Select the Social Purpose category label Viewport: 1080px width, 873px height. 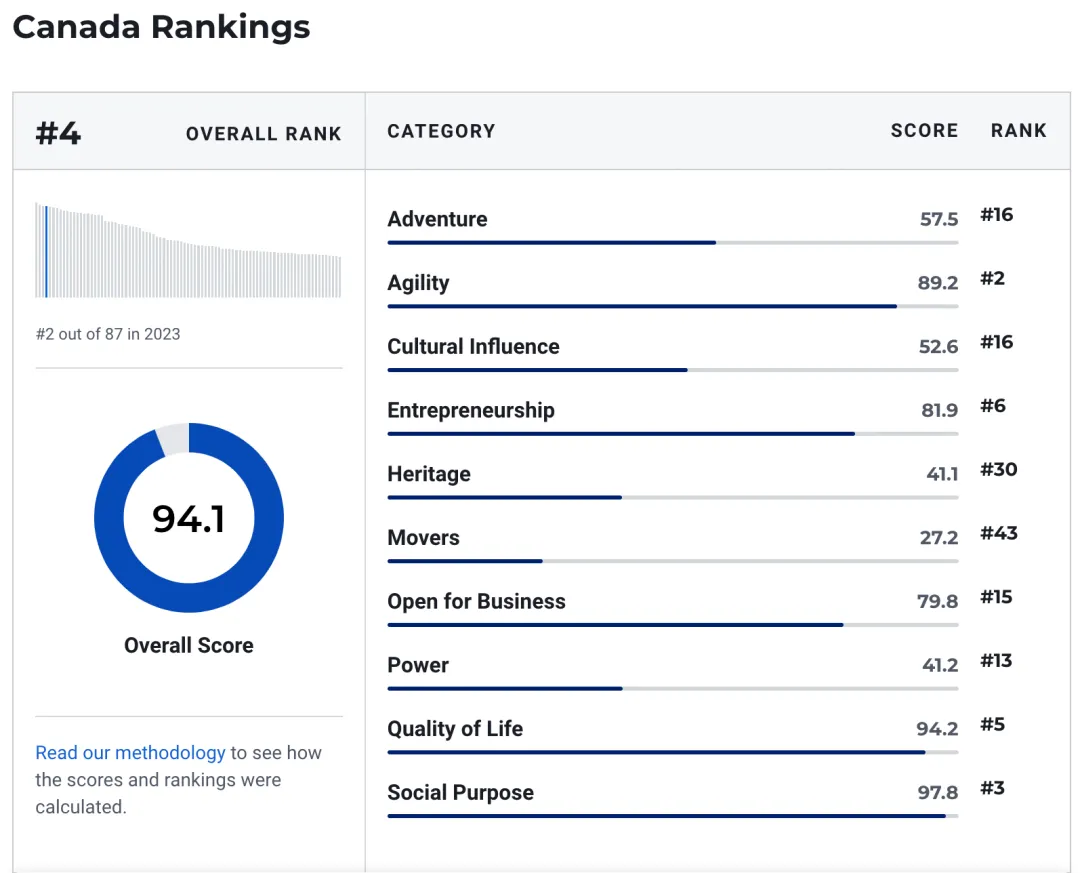(460, 793)
